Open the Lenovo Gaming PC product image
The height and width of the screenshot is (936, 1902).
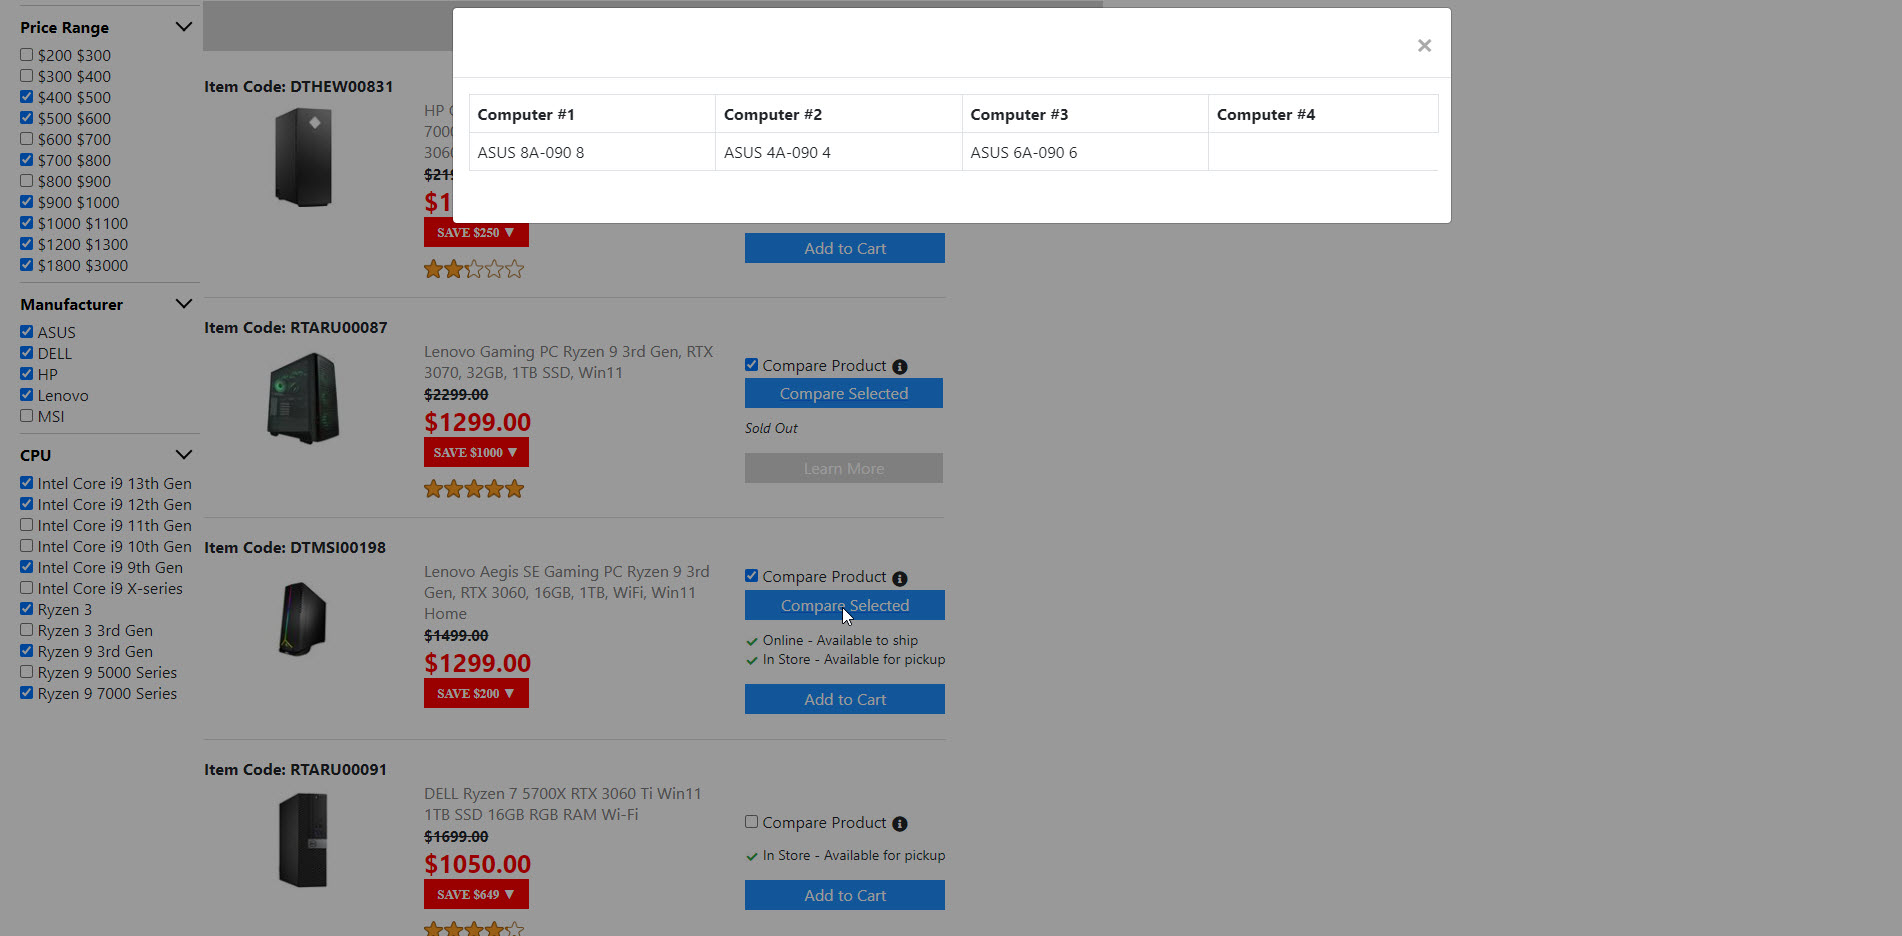pyautogui.click(x=303, y=398)
